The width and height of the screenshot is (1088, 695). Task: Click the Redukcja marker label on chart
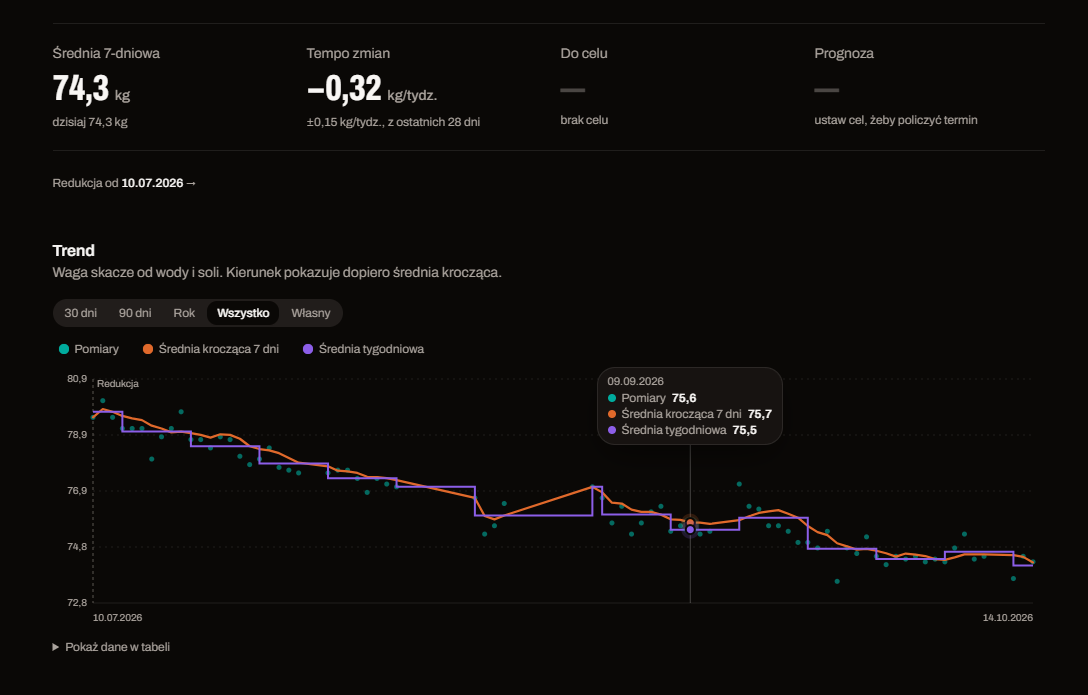(x=117, y=384)
